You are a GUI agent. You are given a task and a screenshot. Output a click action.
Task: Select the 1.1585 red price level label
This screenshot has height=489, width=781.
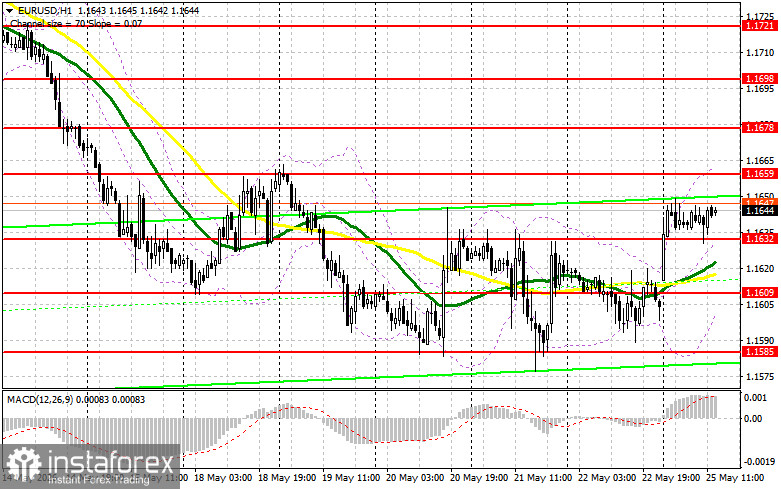759,352
